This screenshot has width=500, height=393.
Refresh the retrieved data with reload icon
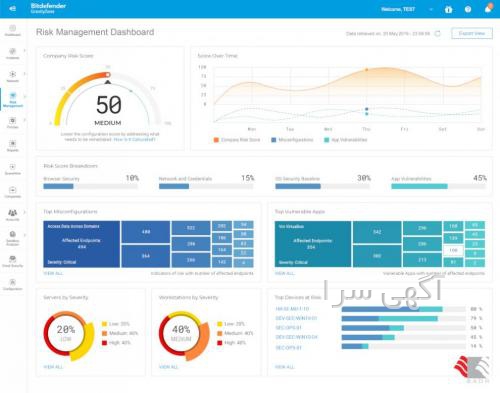point(438,33)
